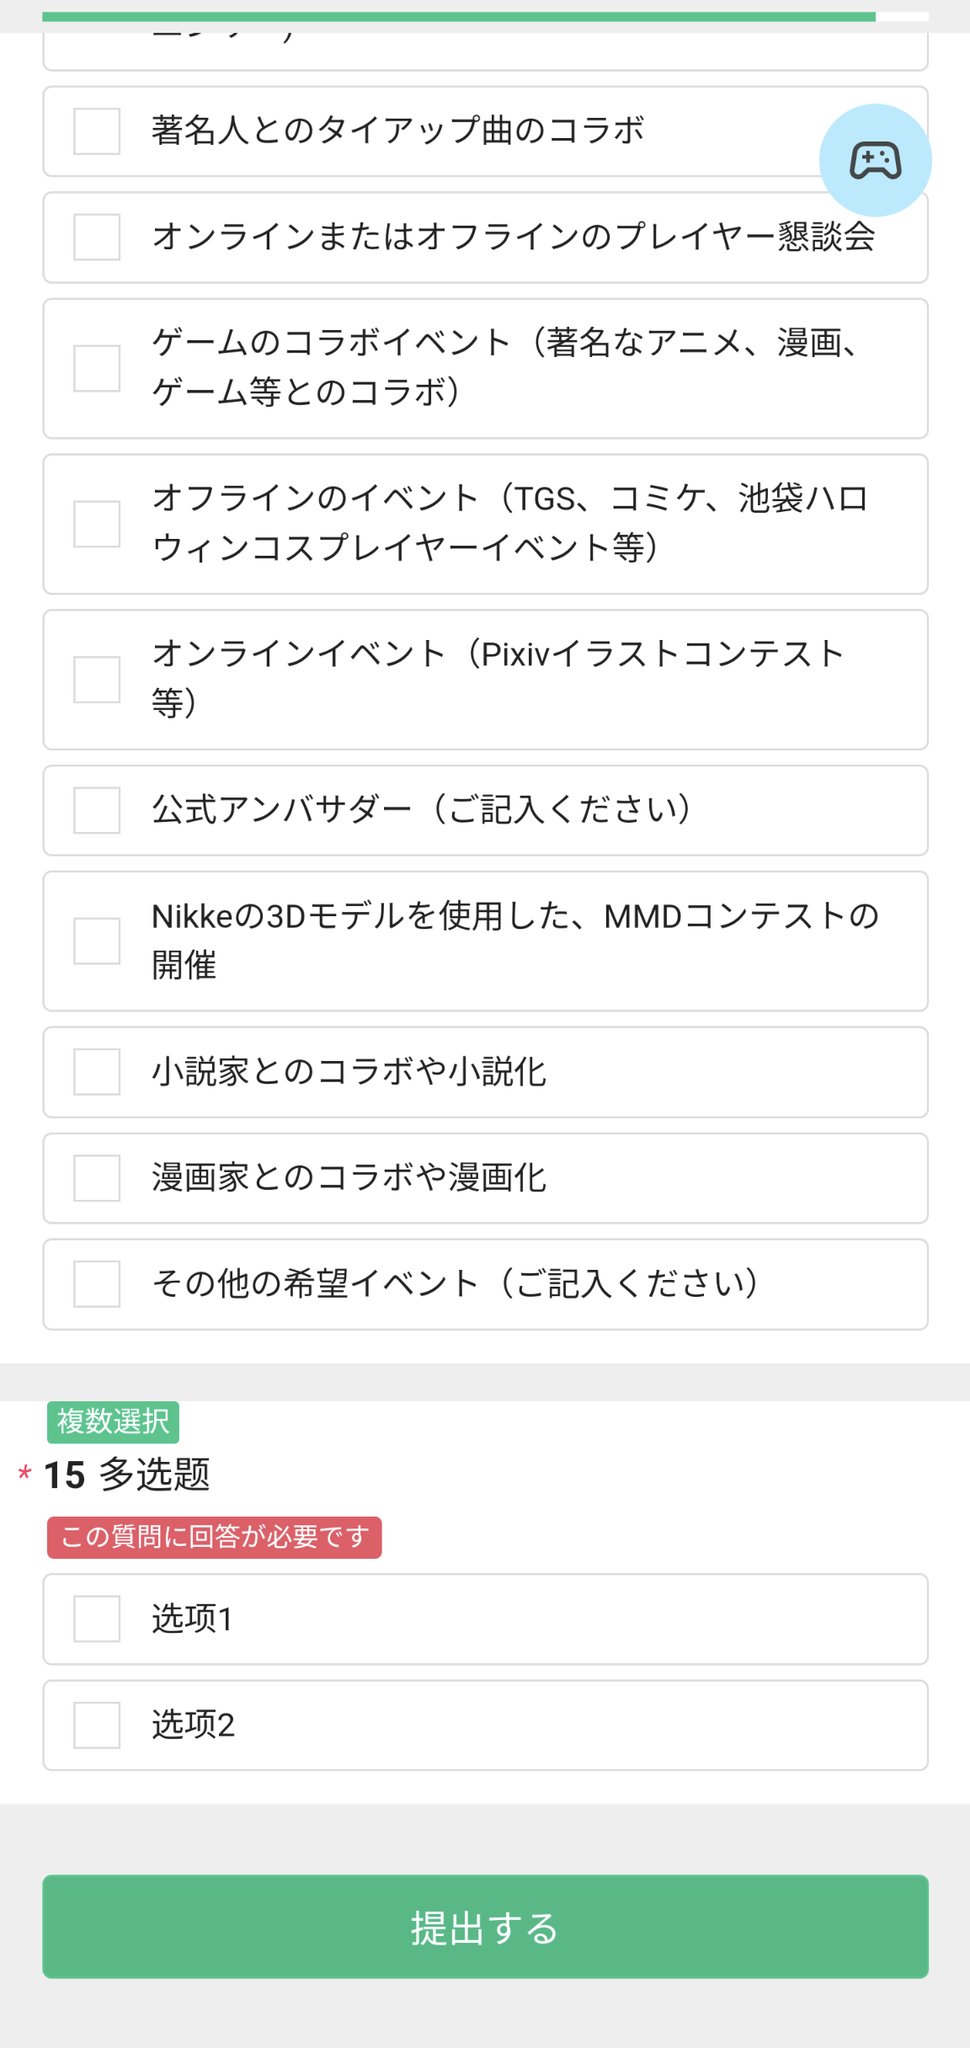
Task: Check 著名人とのタイアップ曲のコラボ option
Action: click(97, 131)
